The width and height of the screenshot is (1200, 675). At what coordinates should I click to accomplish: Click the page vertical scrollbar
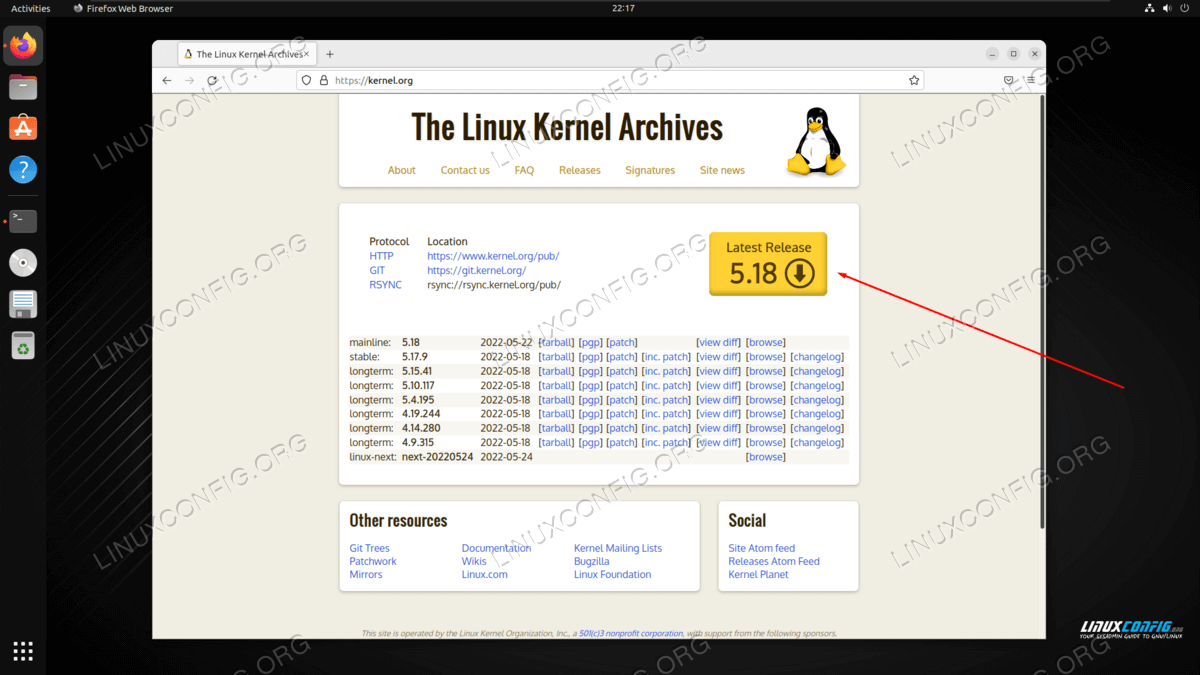[x=1042, y=311]
